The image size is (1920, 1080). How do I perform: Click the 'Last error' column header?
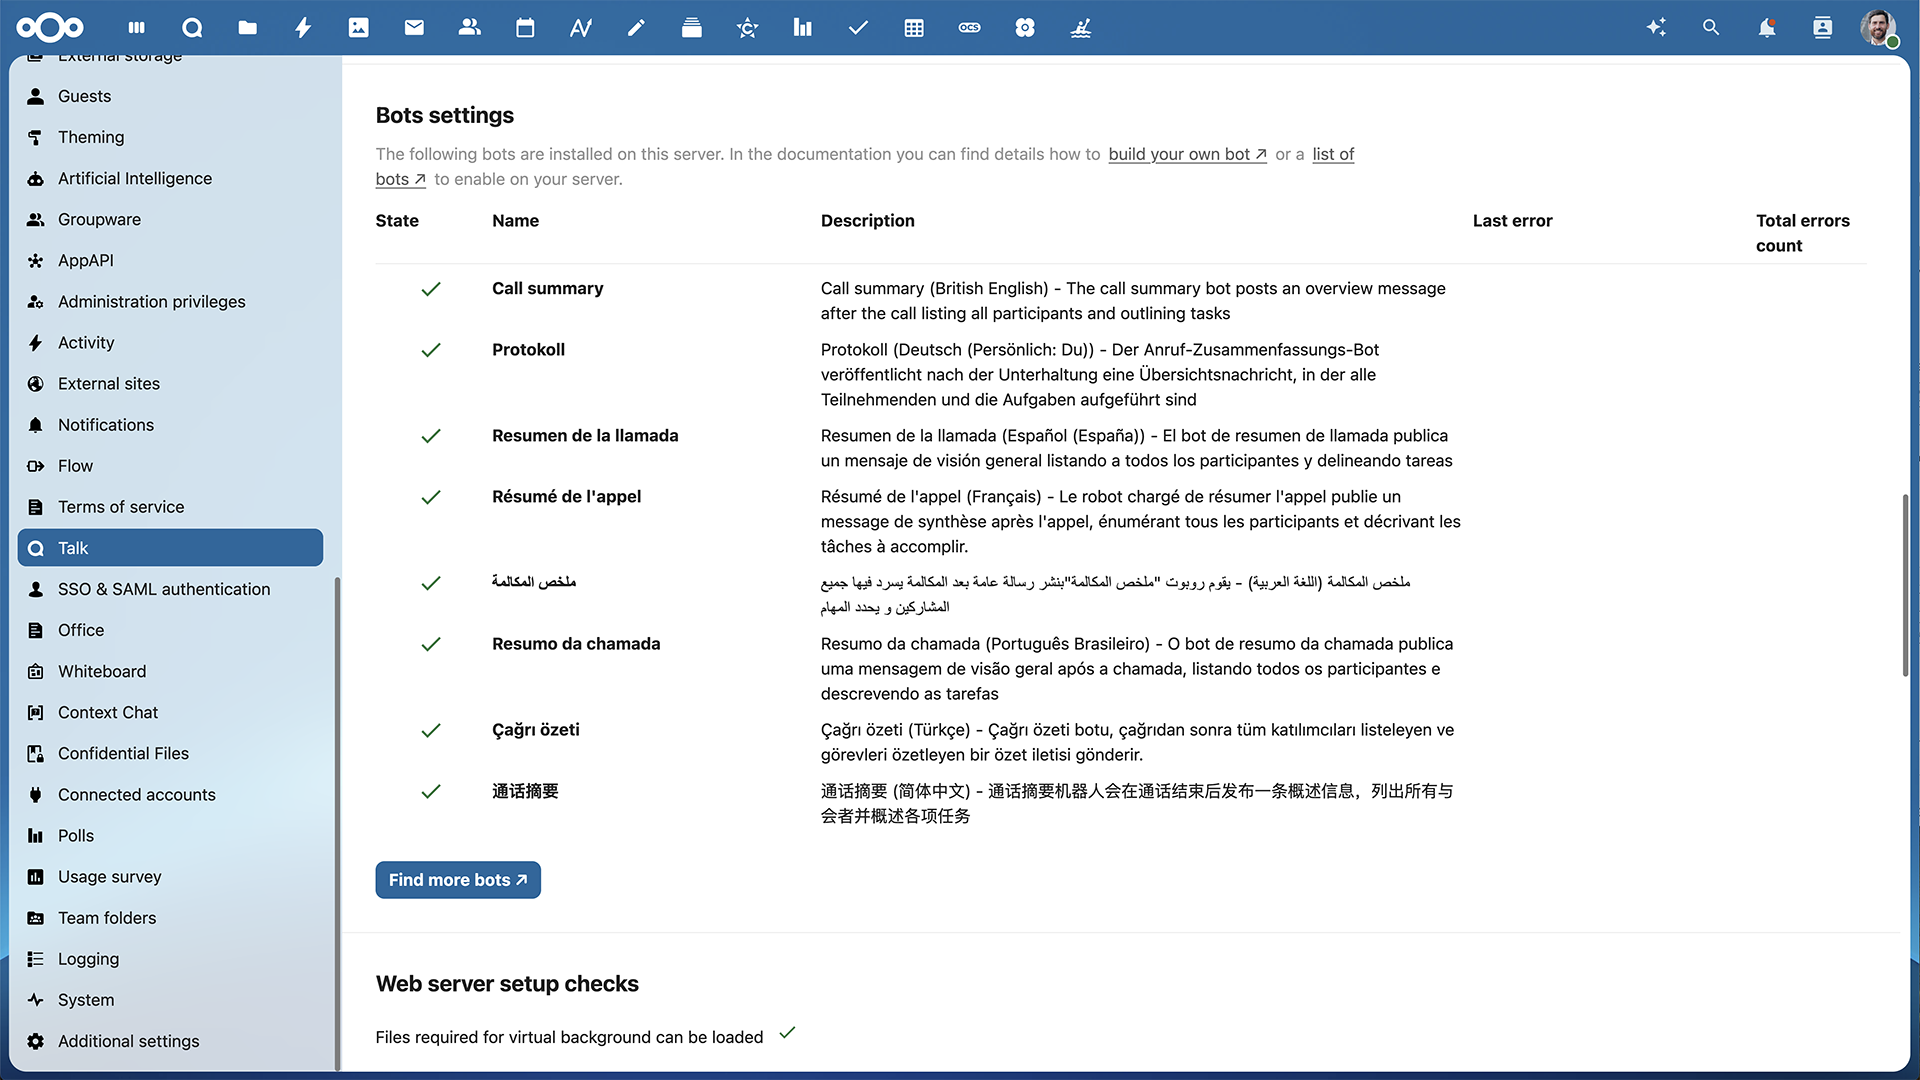[1512, 220]
